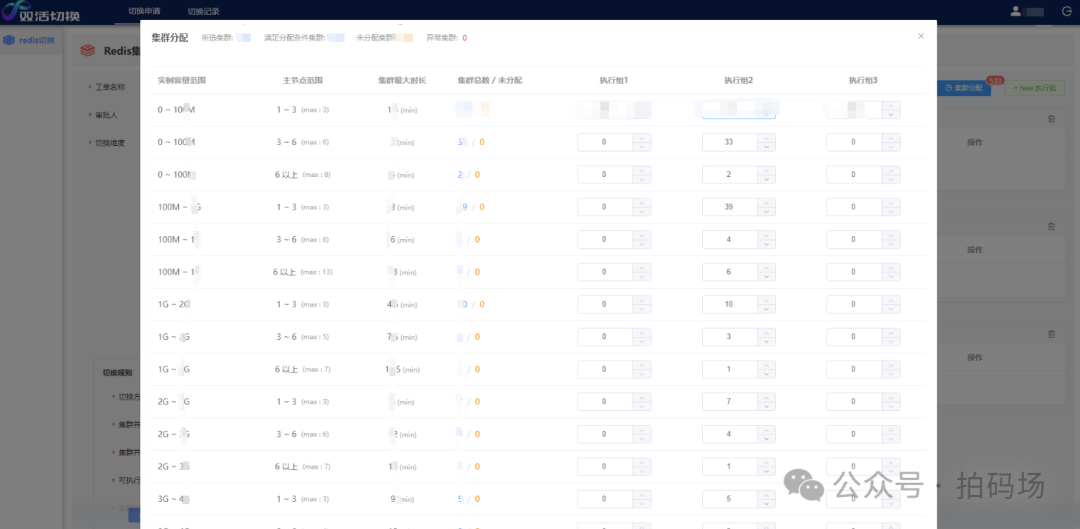
Task: Switch to the 切换申请 tab
Action: [x=144, y=11]
